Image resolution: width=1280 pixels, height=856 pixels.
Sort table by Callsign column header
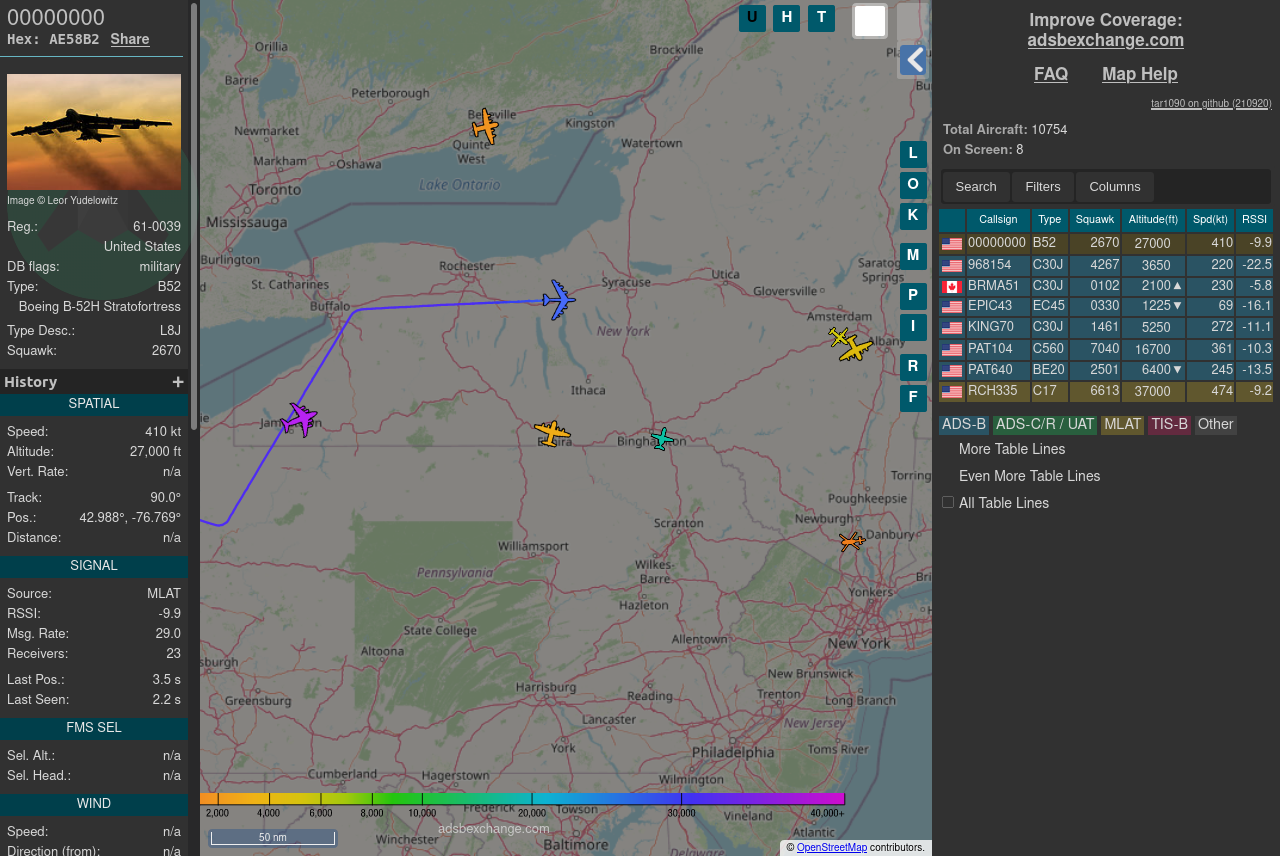coord(998,220)
